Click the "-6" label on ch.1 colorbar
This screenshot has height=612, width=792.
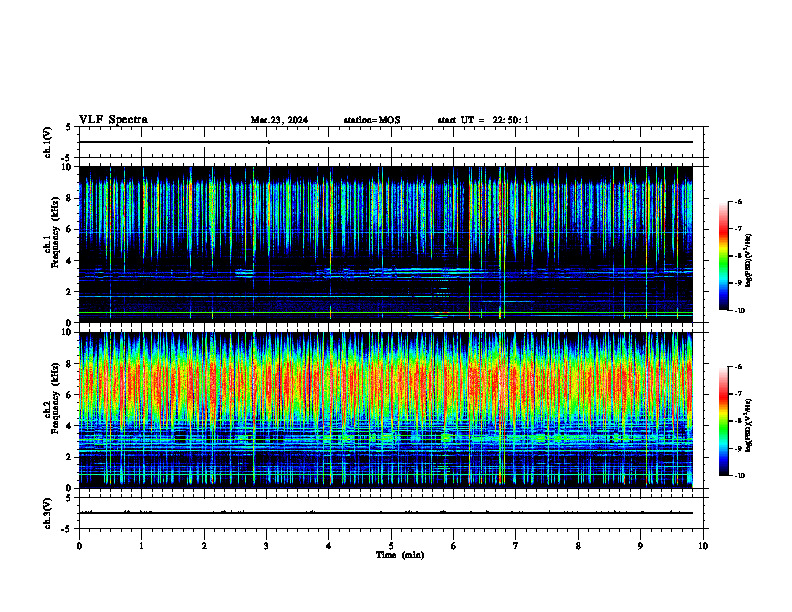[x=738, y=201]
